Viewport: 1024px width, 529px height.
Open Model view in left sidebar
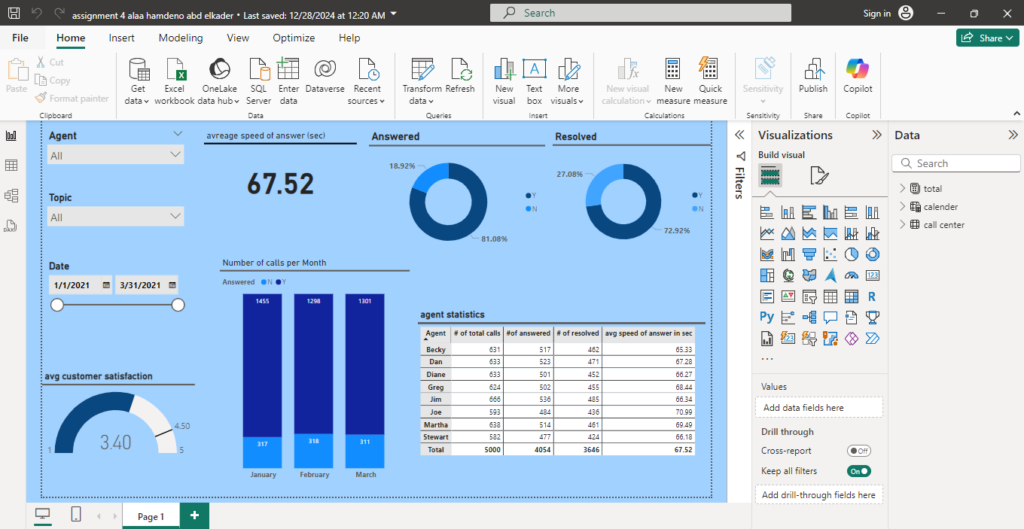(11, 195)
